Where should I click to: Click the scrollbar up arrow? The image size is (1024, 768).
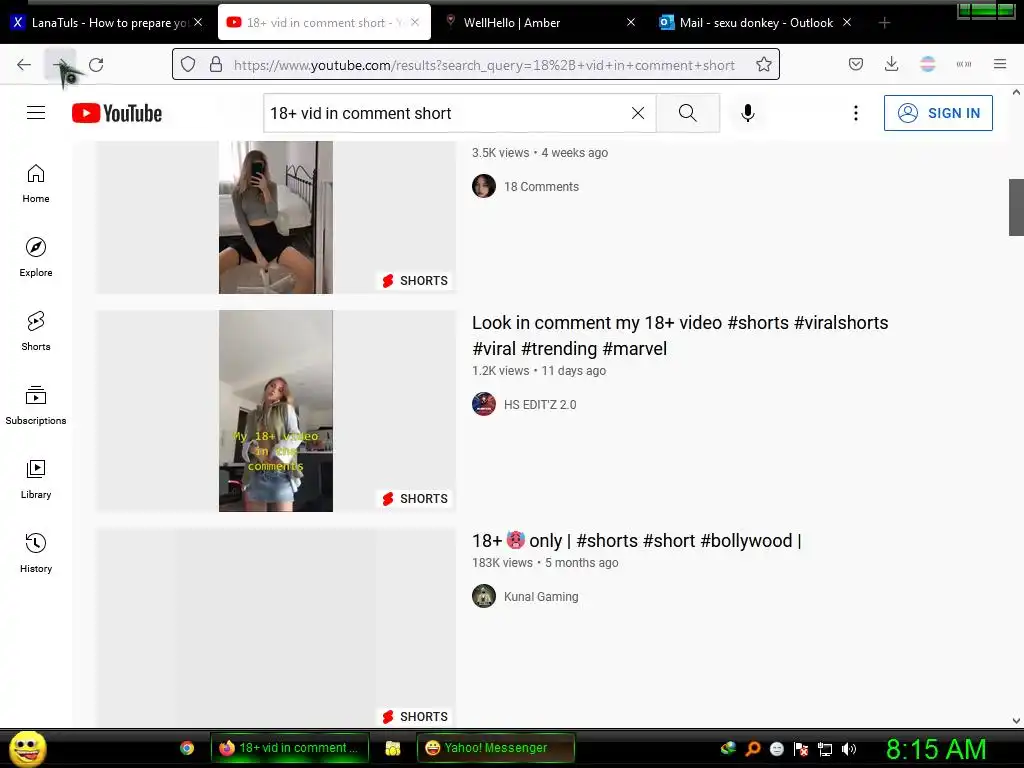coord(1016,92)
